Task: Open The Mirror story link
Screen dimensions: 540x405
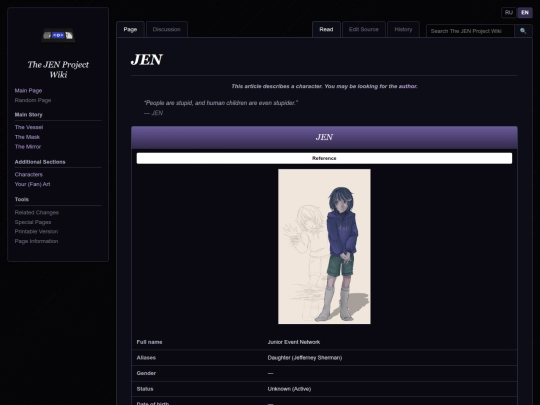Action: 28,146
